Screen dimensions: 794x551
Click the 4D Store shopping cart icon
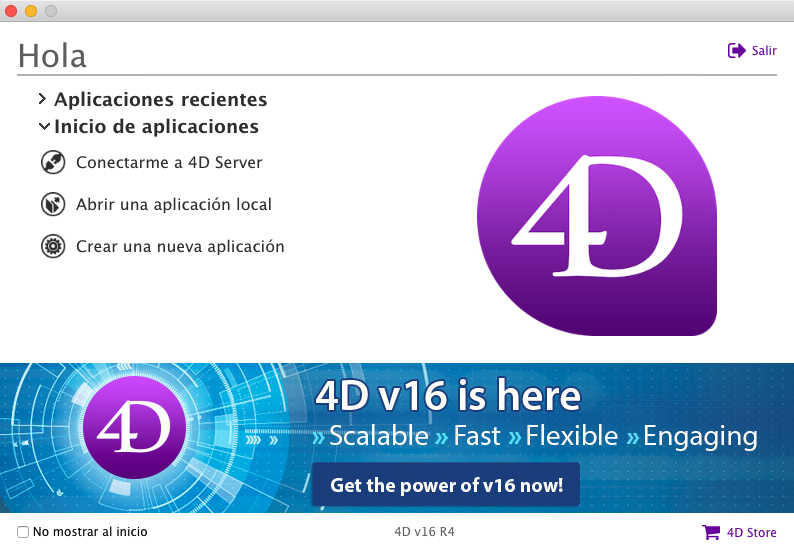click(x=711, y=532)
